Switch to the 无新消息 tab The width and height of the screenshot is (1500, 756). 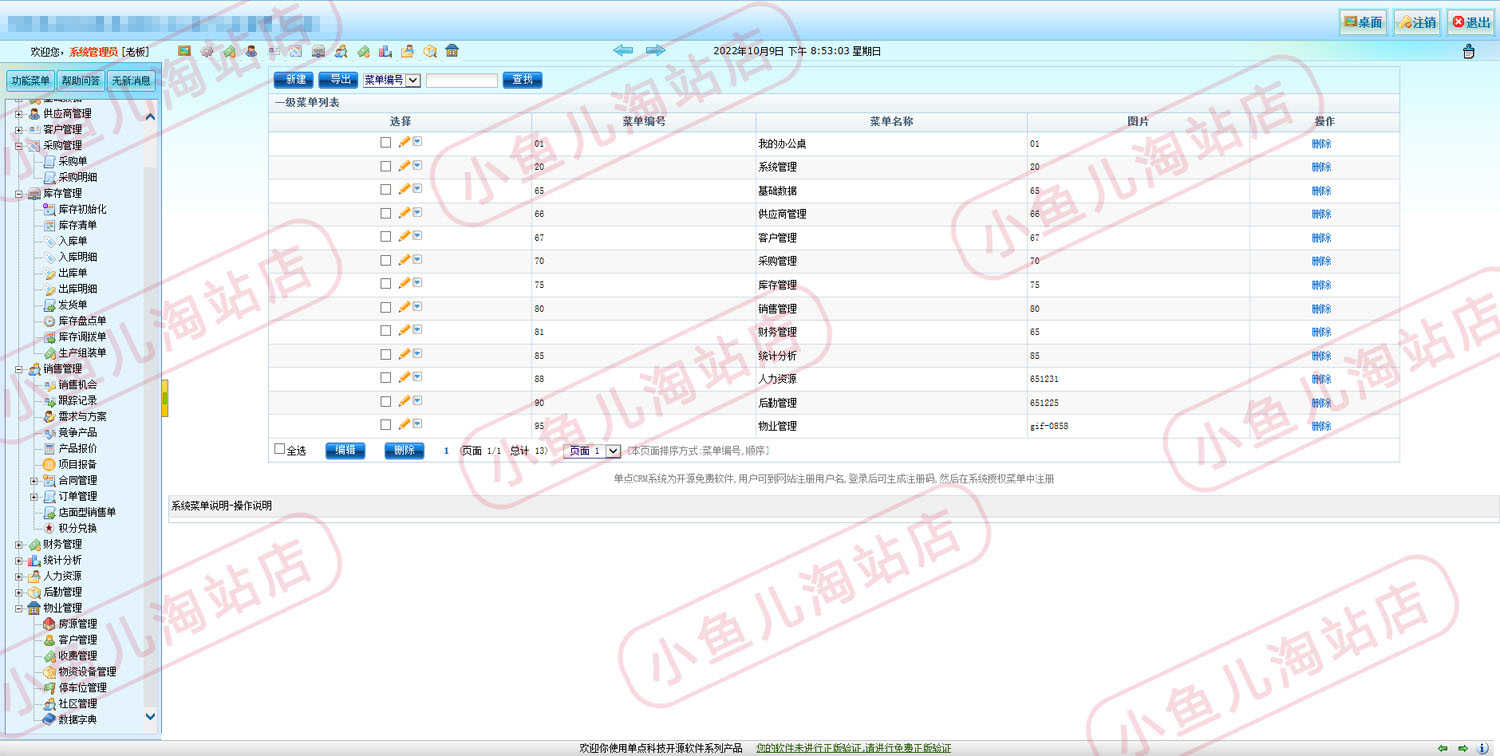(131, 81)
